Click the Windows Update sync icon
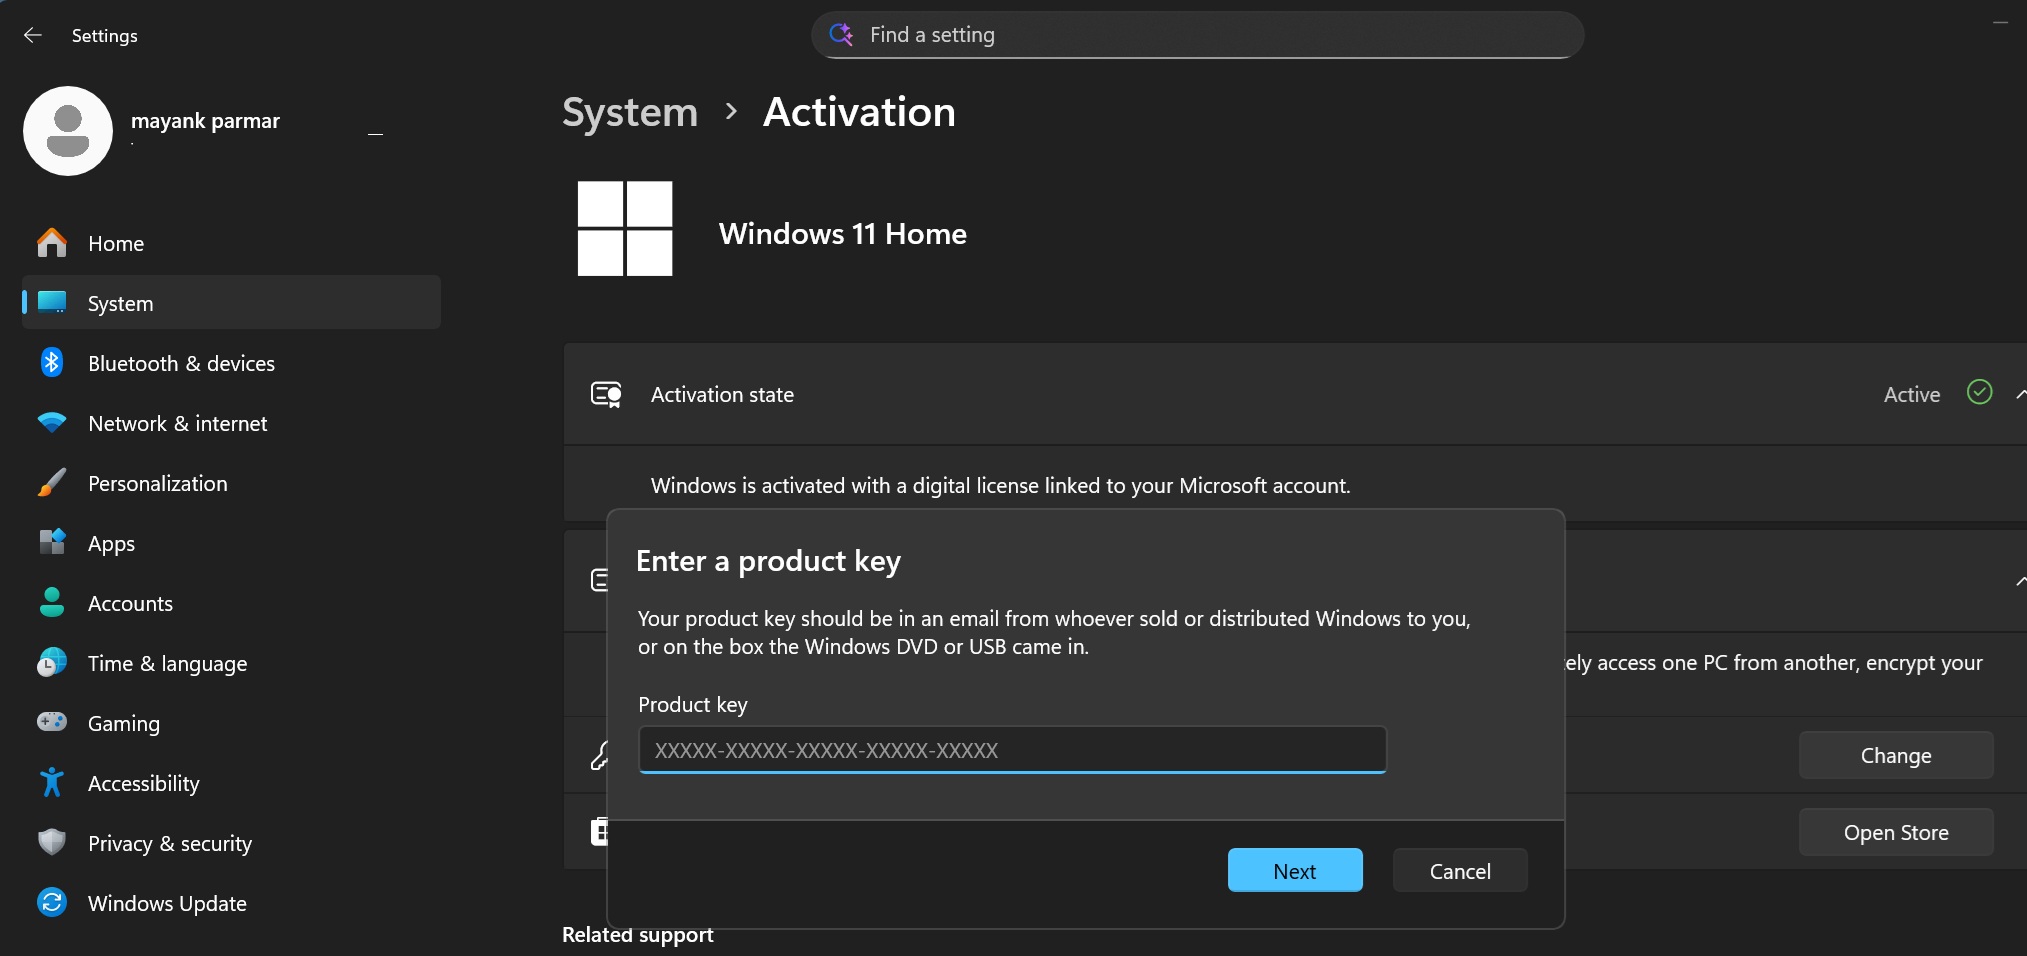2027x956 pixels. pyautogui.click(x=52, y=902)
